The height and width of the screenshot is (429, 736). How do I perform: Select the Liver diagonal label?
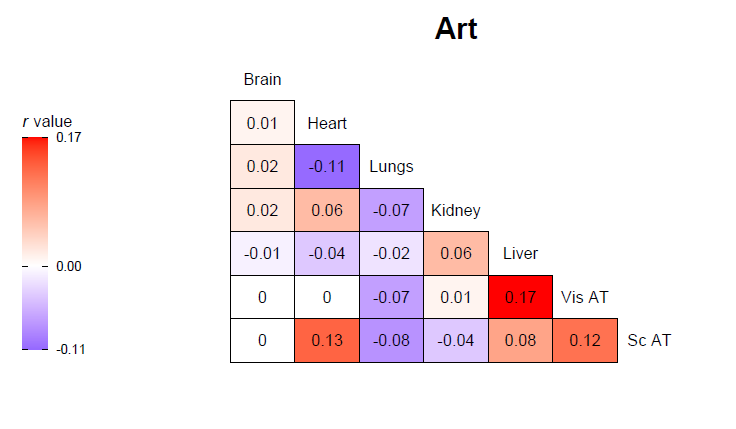pos(520,254)
